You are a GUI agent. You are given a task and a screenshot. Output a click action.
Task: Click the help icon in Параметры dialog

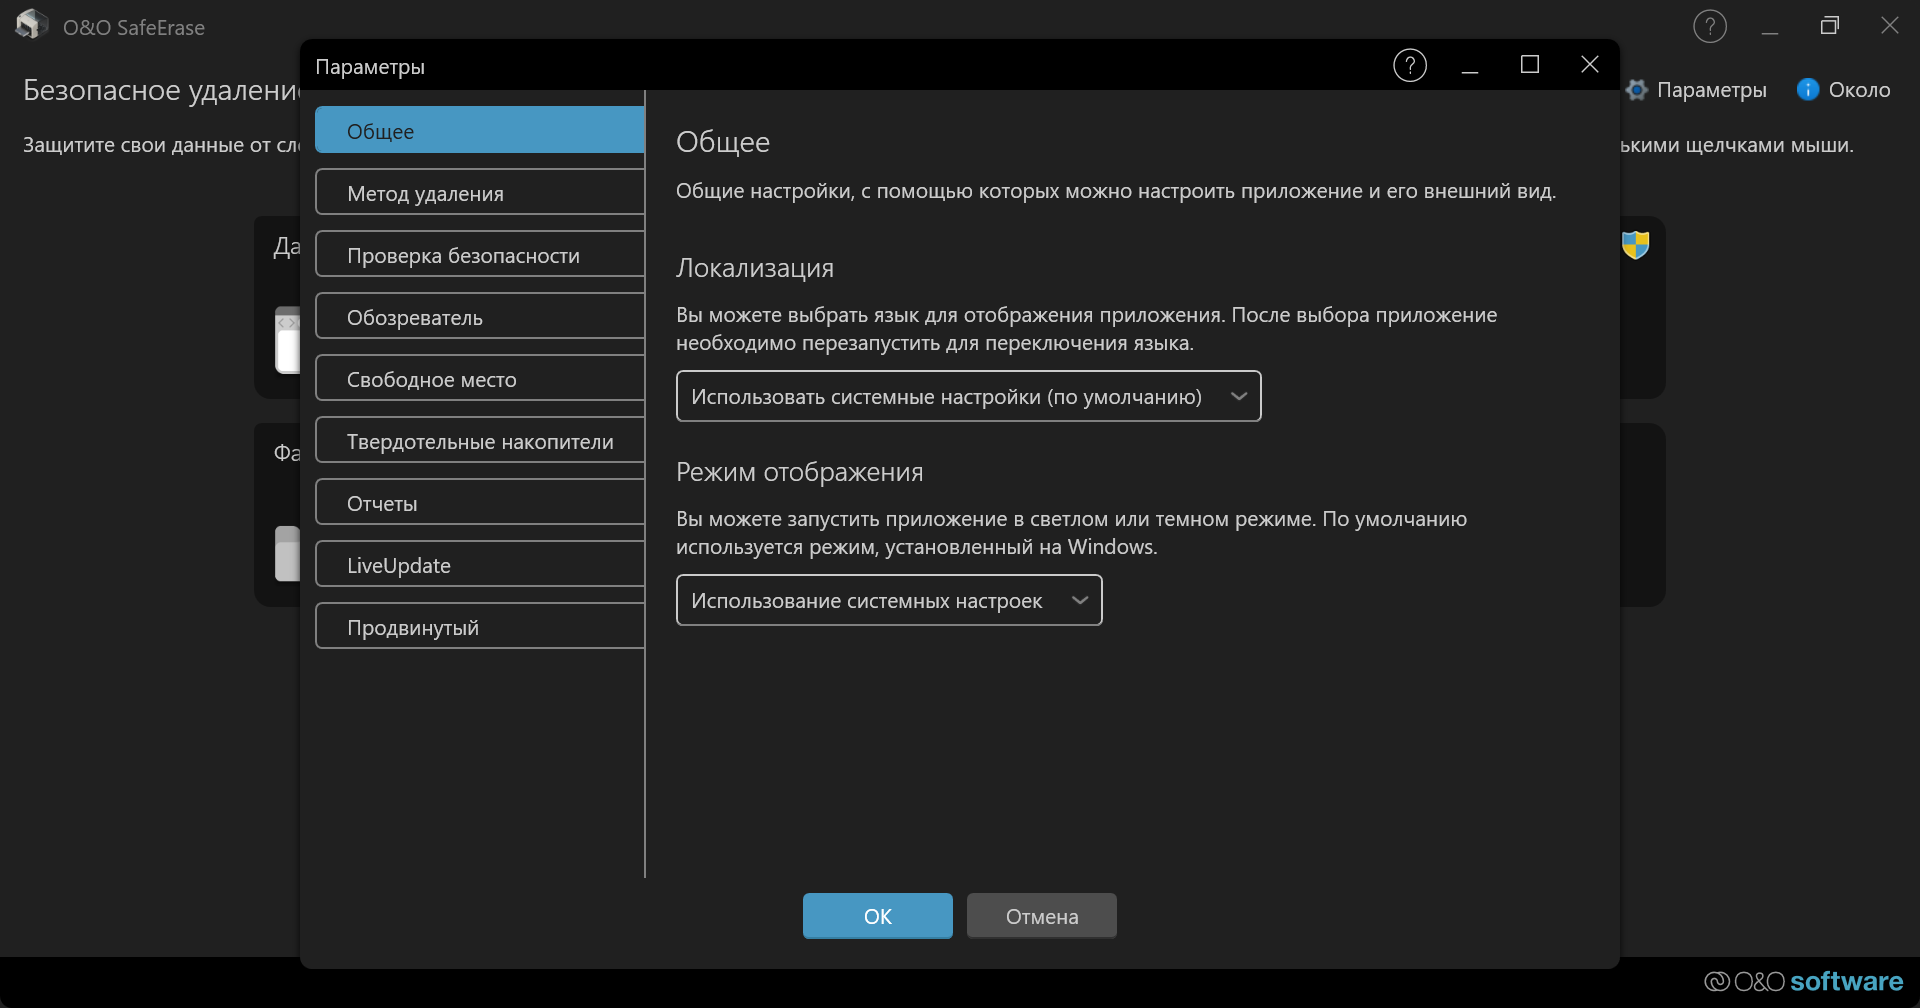click(1409, 66)
